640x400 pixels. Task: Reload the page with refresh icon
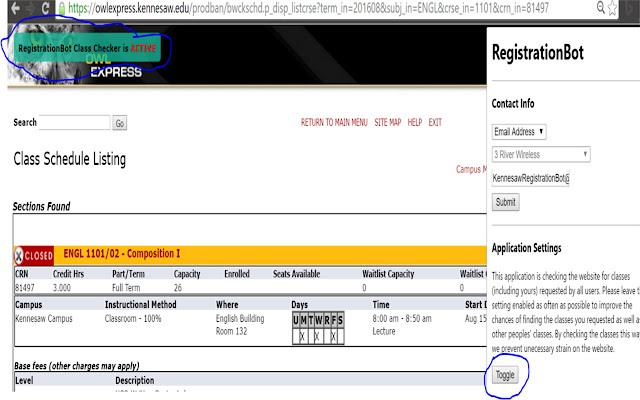pyautogui.click(x=45, y=8)
